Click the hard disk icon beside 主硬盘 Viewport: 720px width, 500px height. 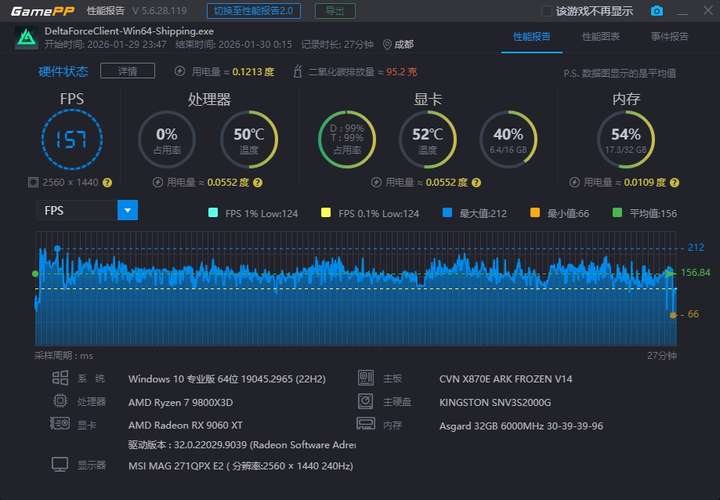[366, 401]
